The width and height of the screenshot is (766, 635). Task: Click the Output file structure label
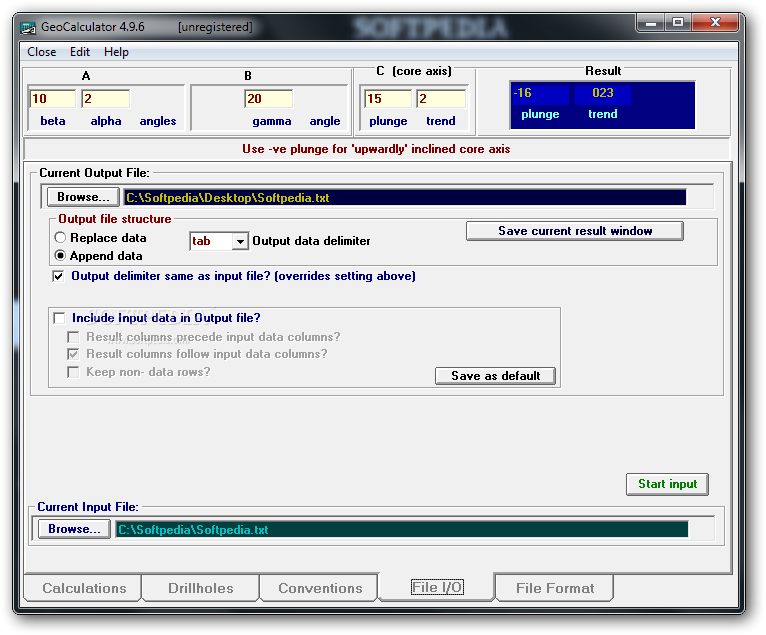tap(115, 219)
